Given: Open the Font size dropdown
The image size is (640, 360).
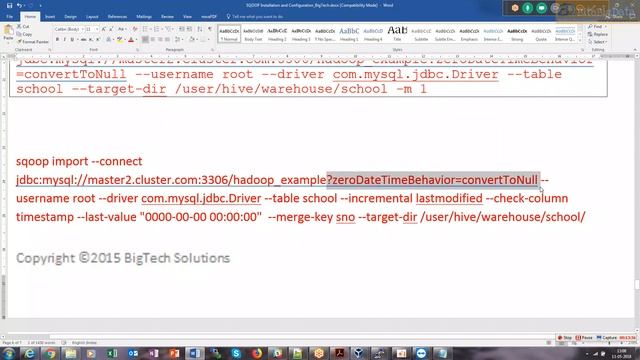Looking at the screenshot, I should (x=97, y=29).
